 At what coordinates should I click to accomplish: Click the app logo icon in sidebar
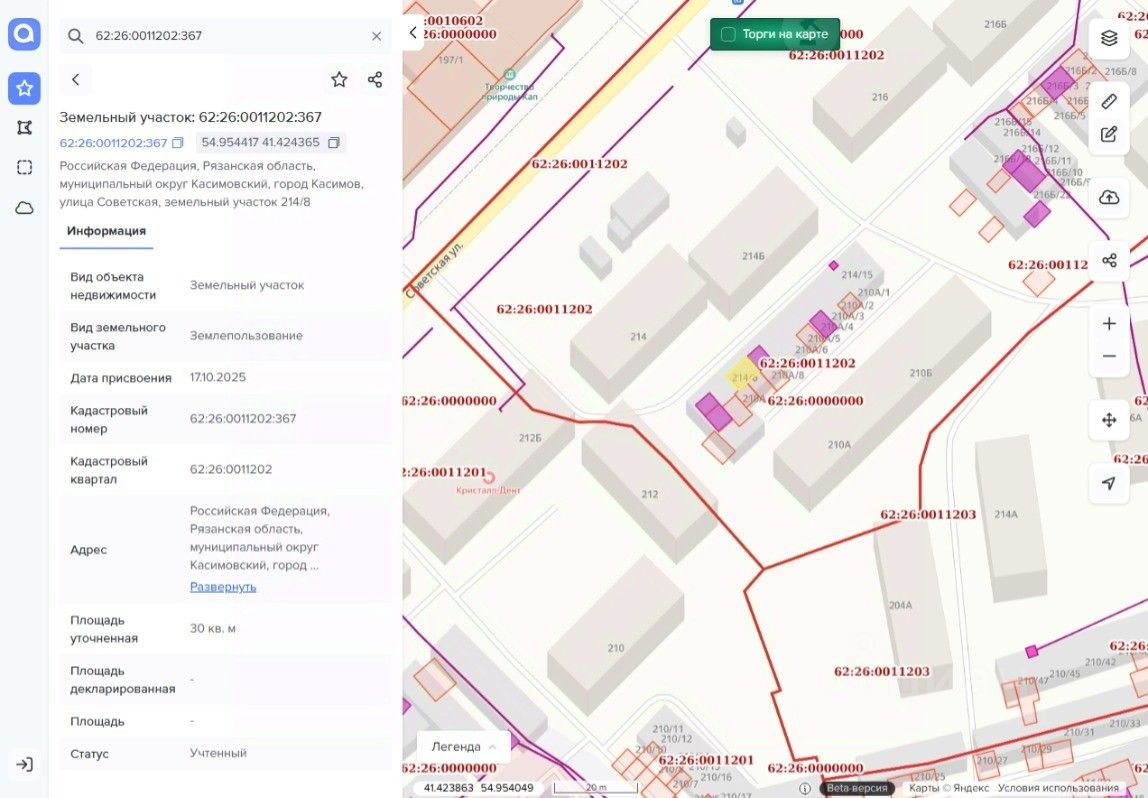pos(24,34)
